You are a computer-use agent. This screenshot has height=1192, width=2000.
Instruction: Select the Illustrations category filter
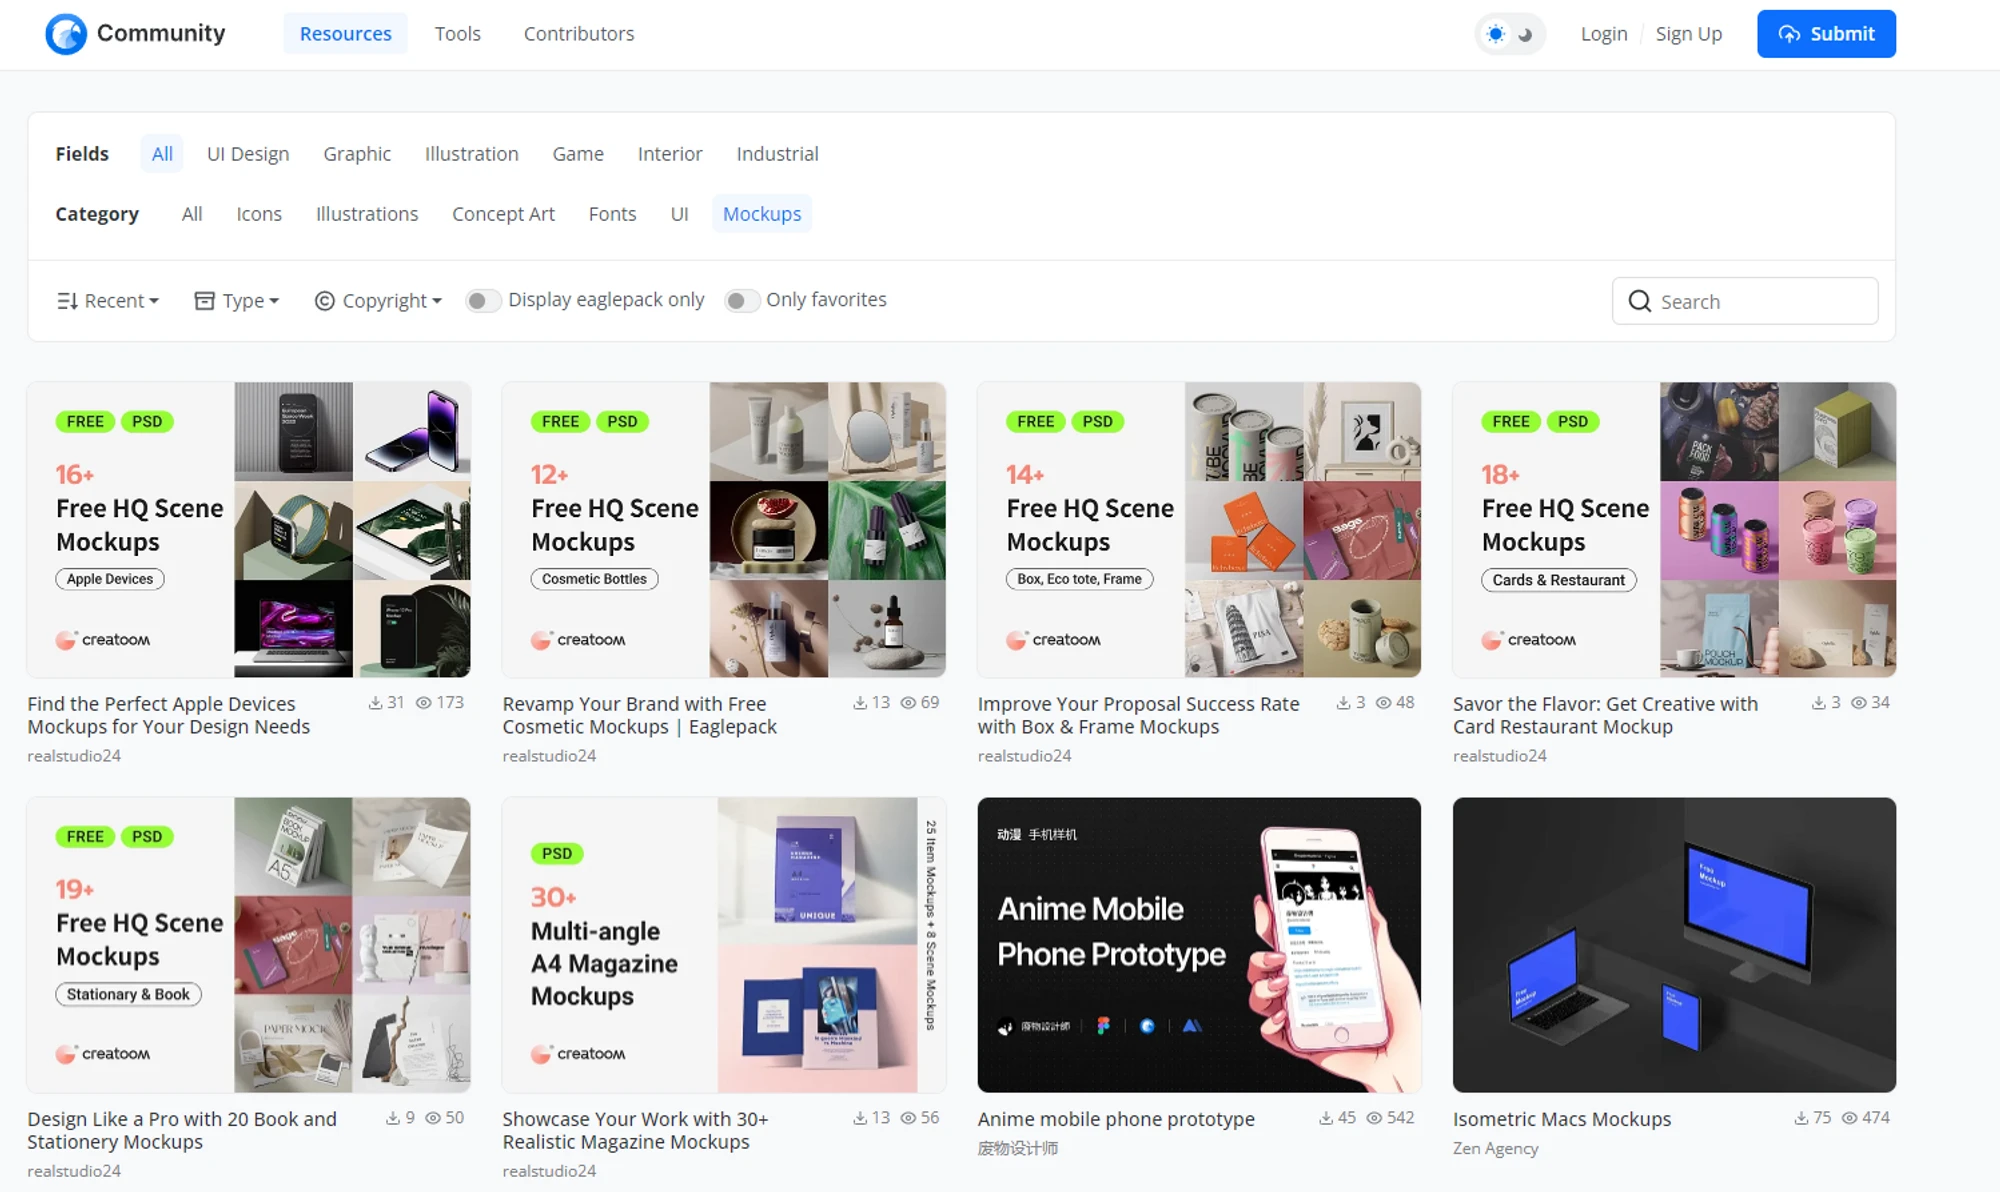[367, 214]
